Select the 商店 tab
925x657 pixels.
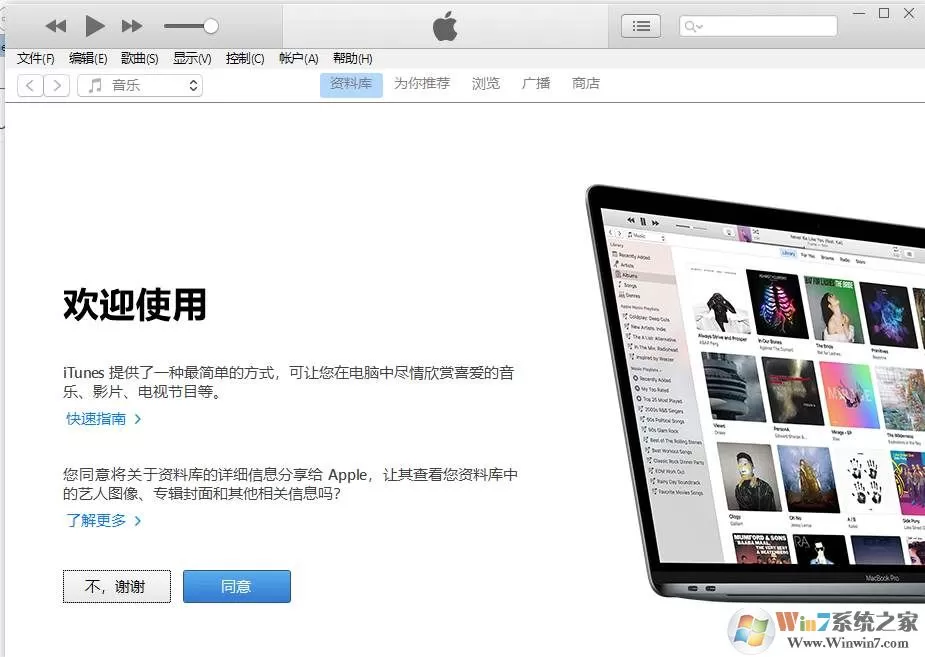click(586, 84)
